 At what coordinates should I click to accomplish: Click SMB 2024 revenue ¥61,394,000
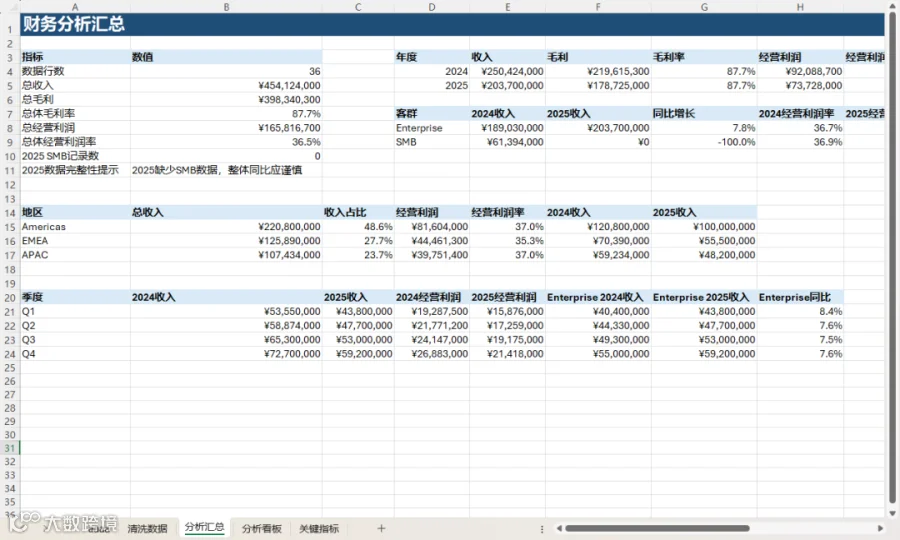[x=507, y=142]
